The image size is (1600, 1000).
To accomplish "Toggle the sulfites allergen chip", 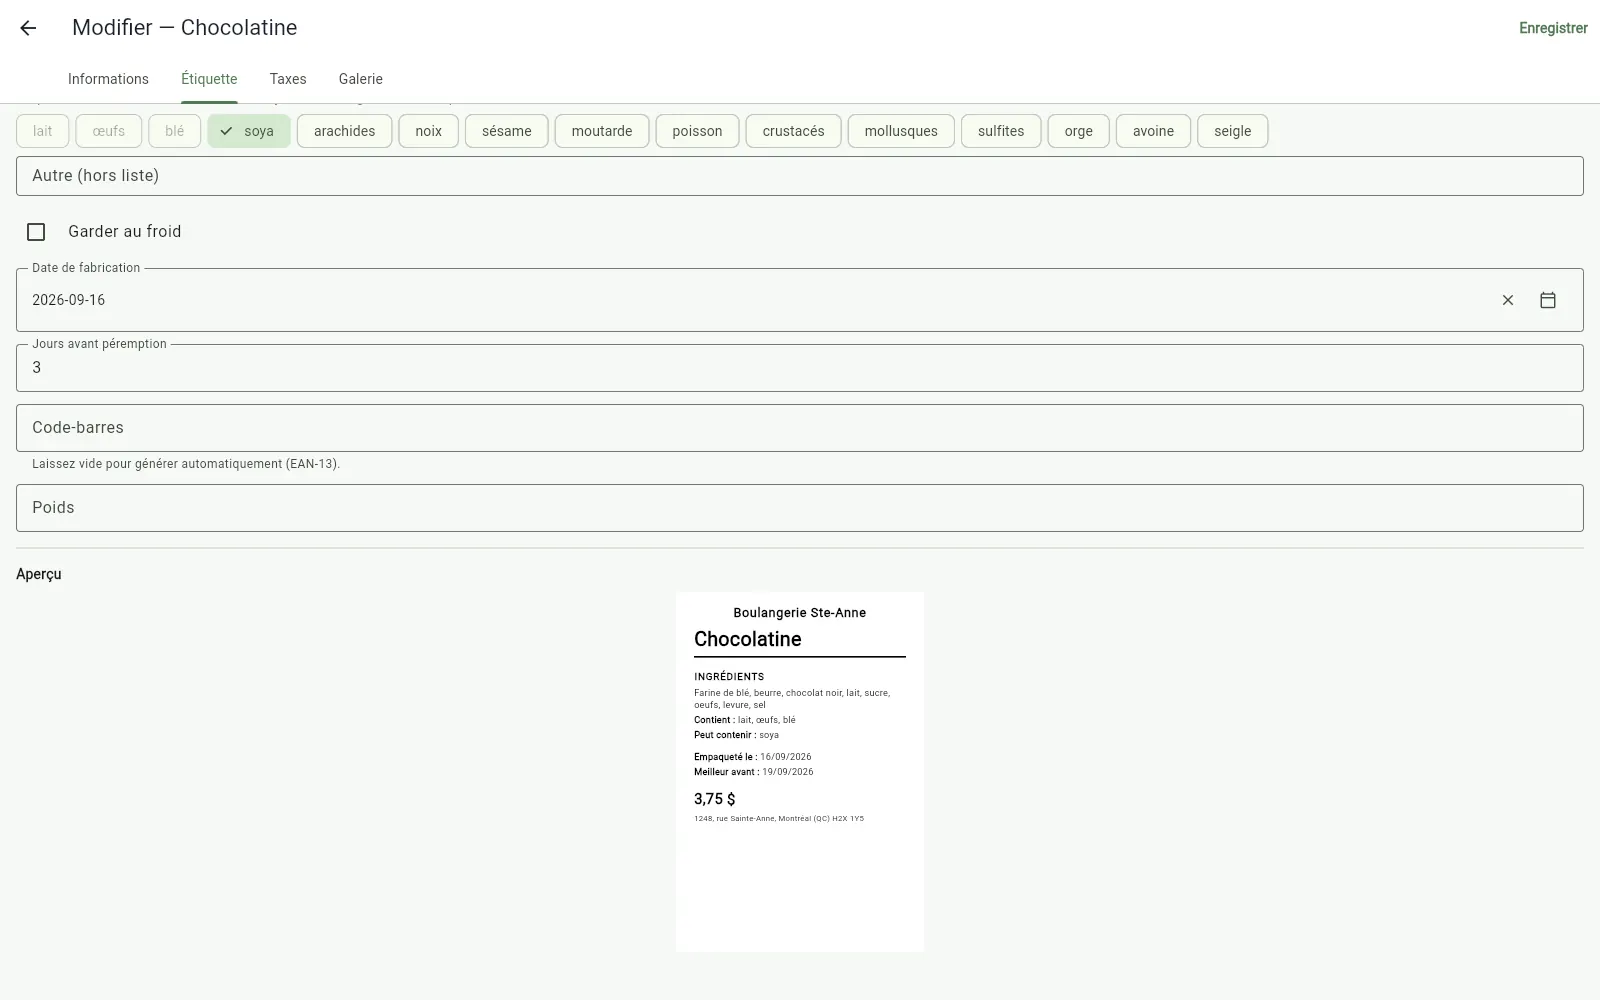I will (x=1001, y=131).
